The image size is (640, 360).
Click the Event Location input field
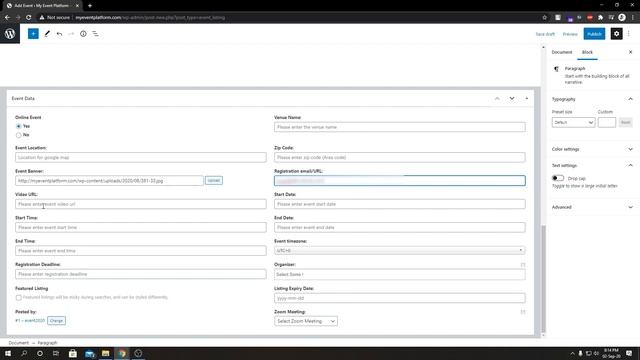click(141, 157)
